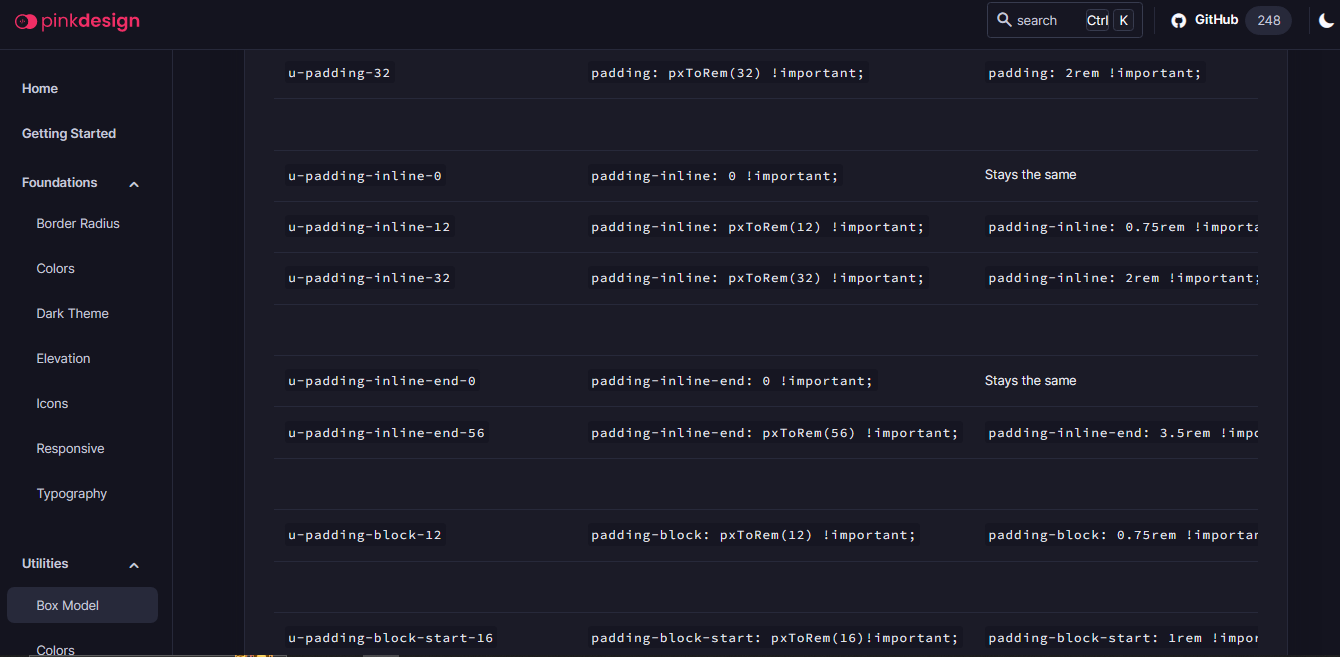Open Elevation page

(x=63, y=359)
